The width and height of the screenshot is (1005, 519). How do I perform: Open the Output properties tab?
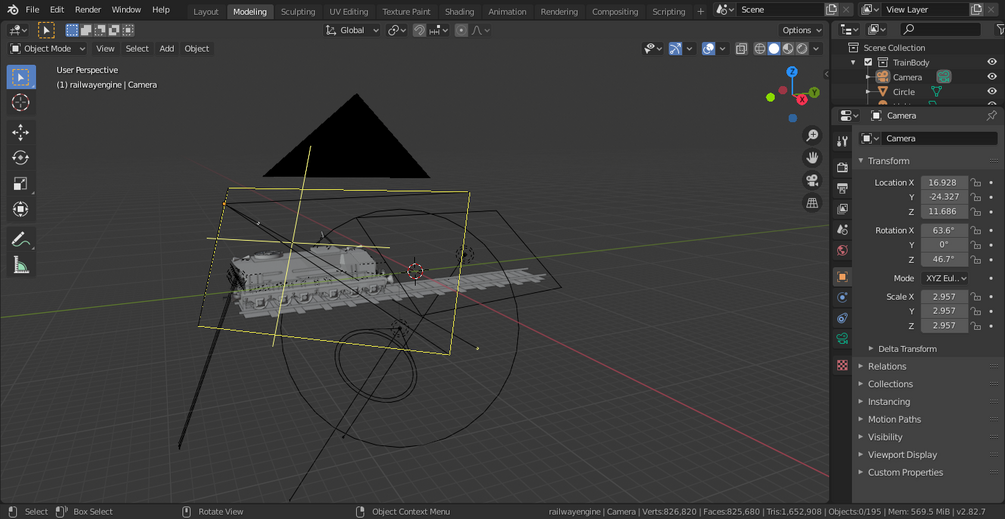(842, 188)
